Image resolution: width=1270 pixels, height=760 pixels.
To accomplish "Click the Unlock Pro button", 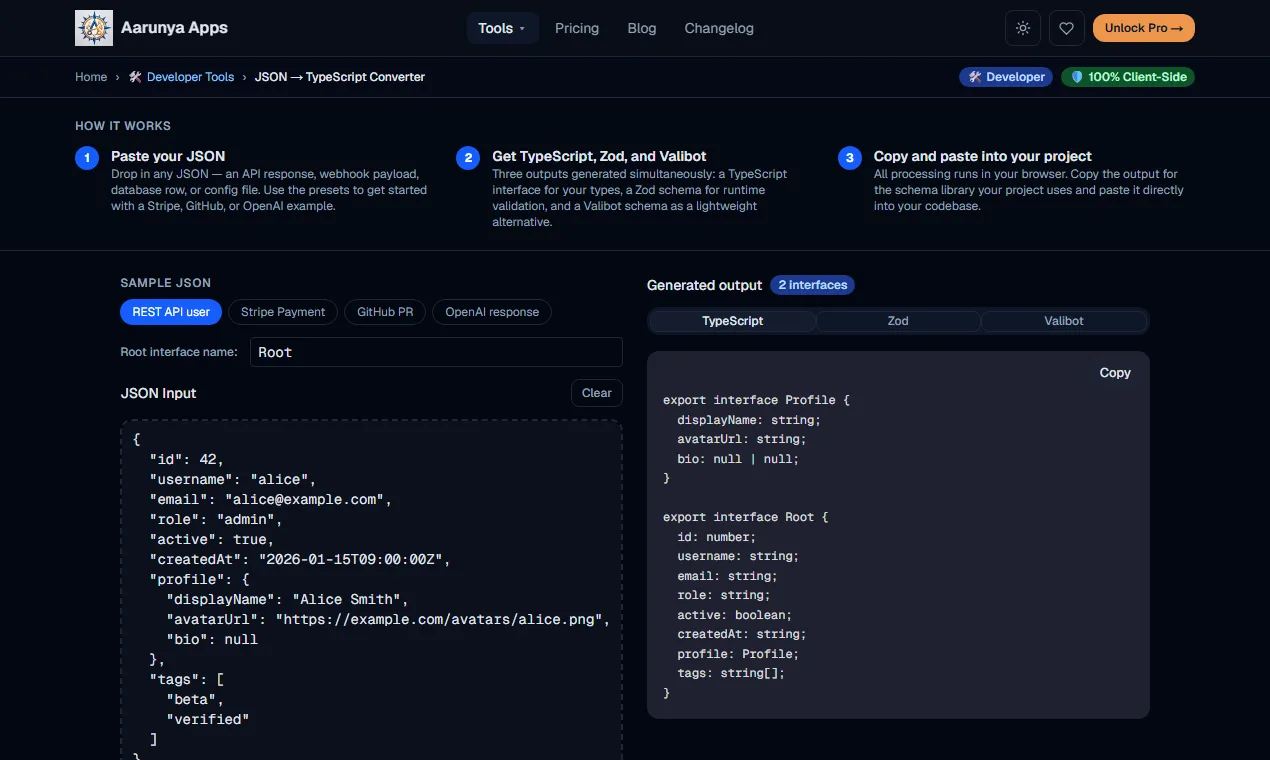I will [1144, 28].
